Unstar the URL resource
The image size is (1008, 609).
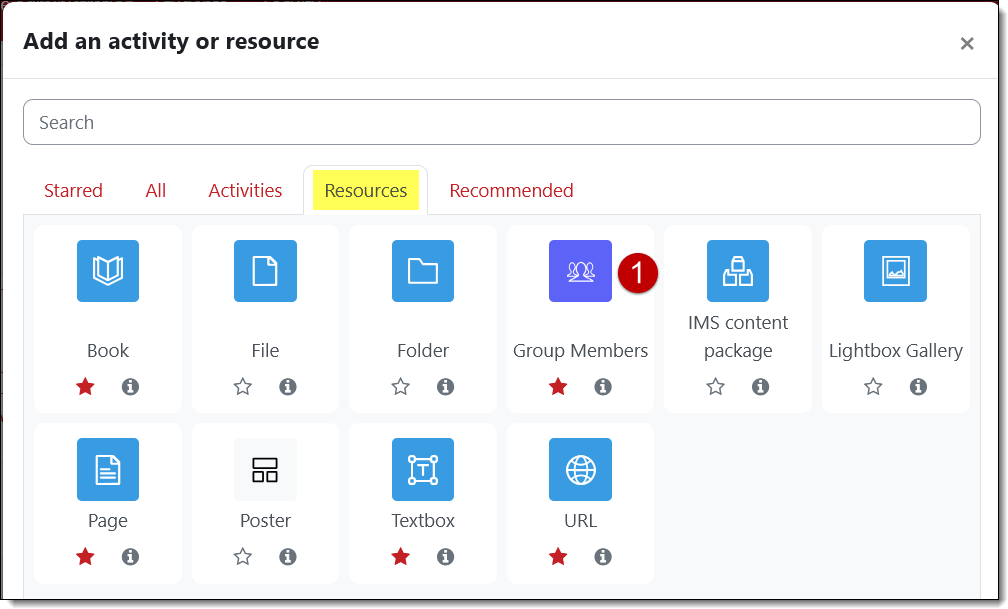pyautogui.click(x=558, y=556)
